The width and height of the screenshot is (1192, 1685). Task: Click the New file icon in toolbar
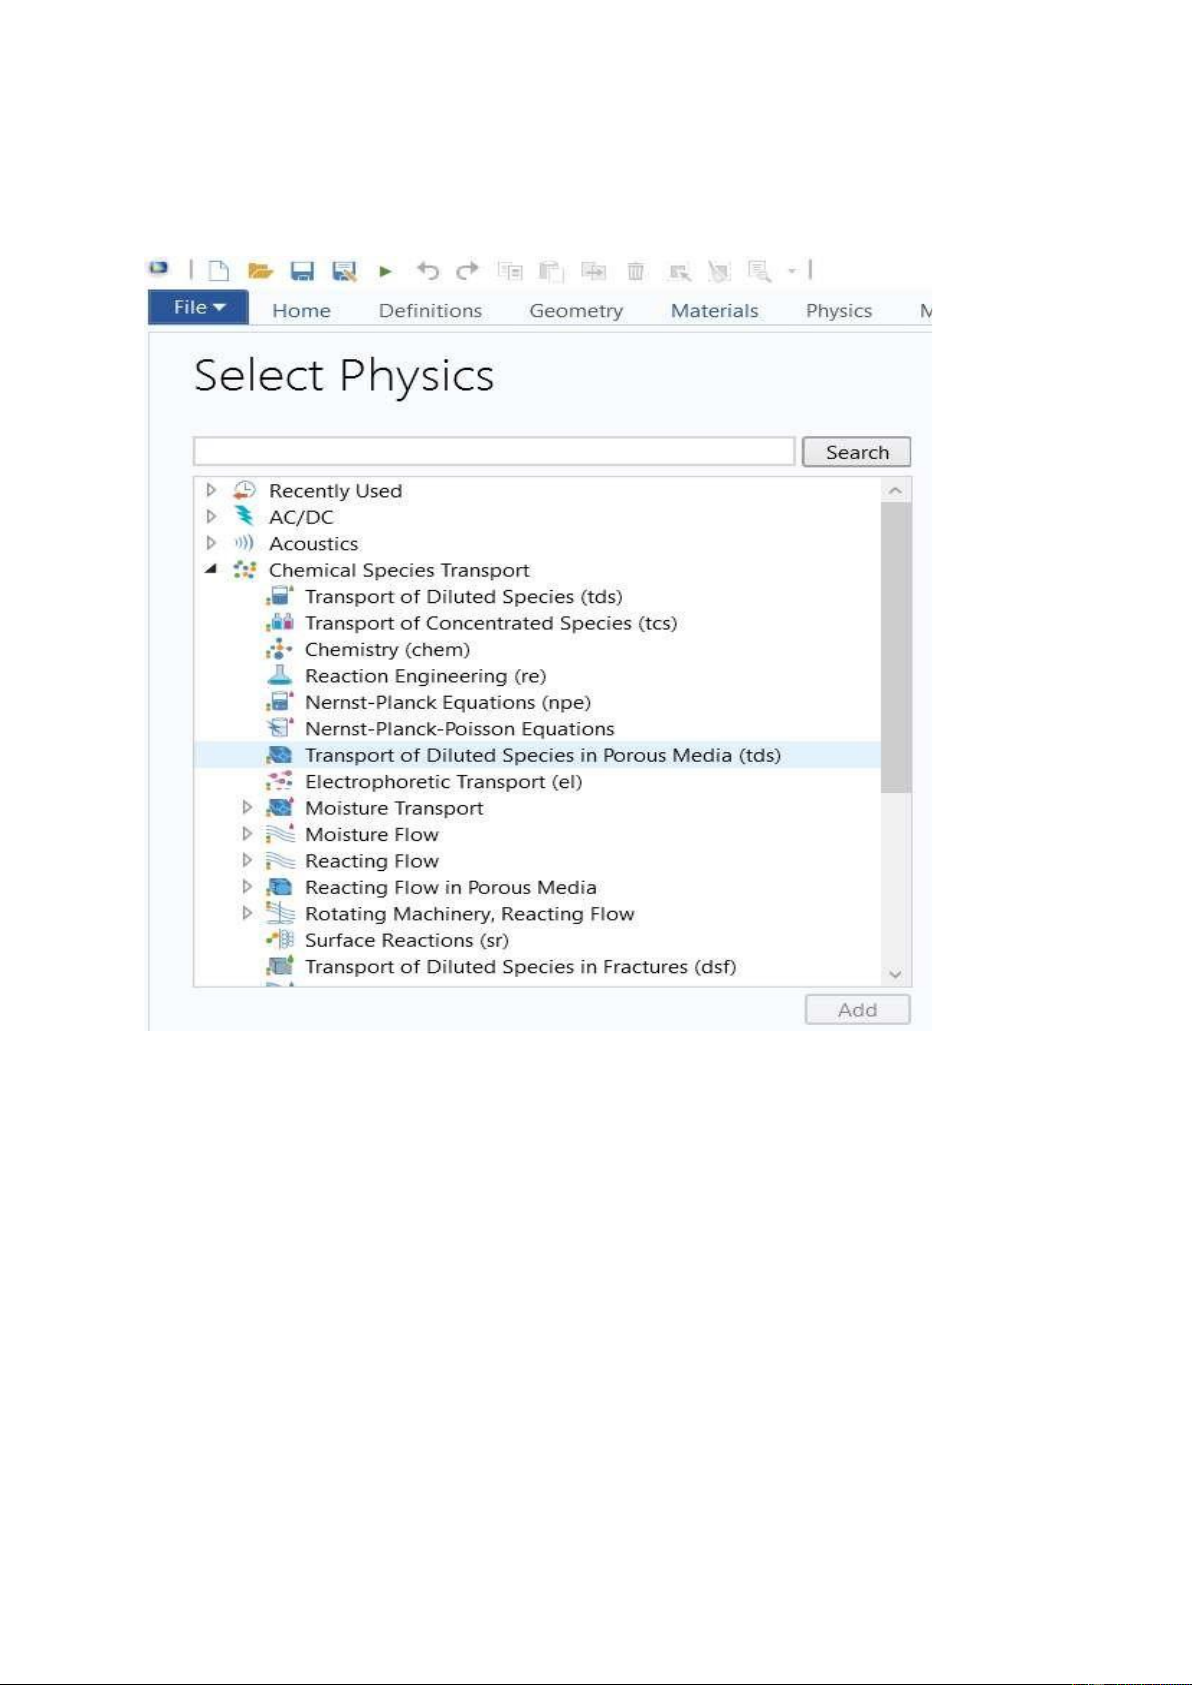click(219, 271)
